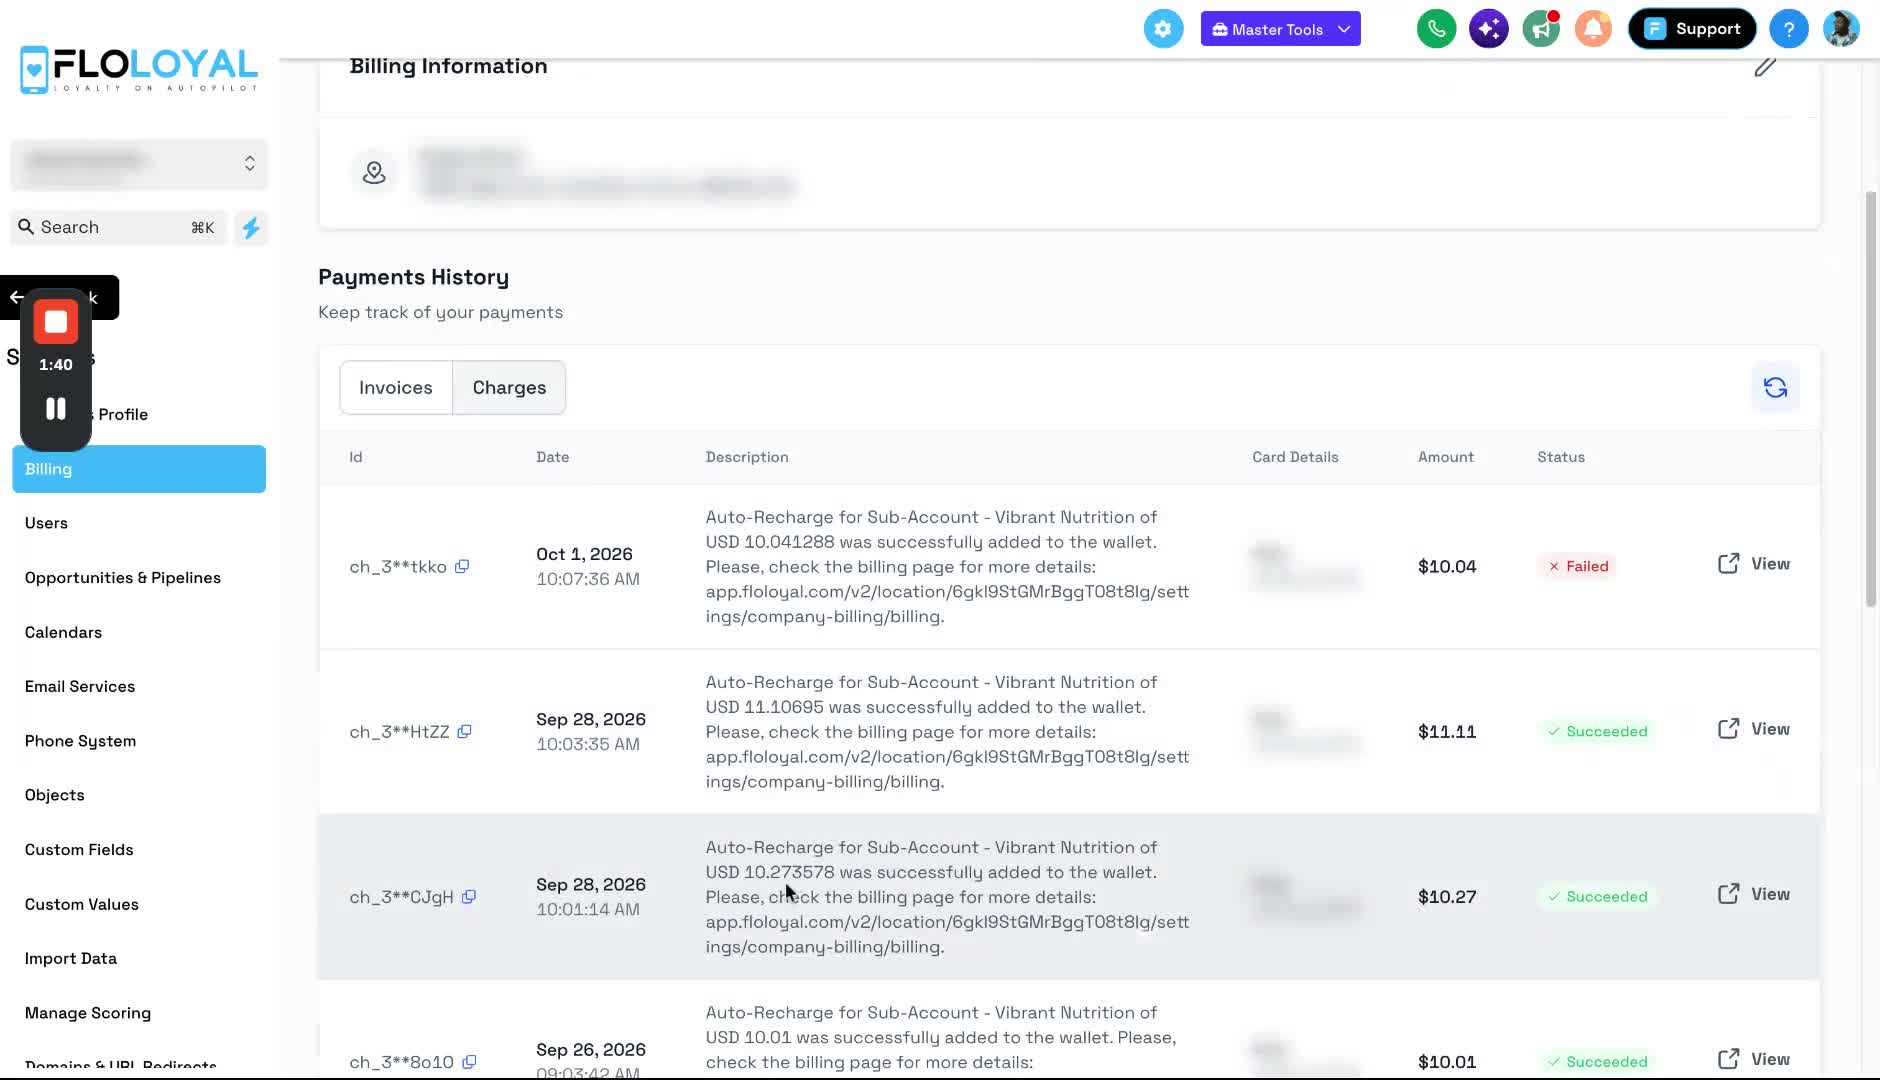Open the blue help question mark
Viewport: 1880px width, 1080px height.
[x=1788, y=29]
